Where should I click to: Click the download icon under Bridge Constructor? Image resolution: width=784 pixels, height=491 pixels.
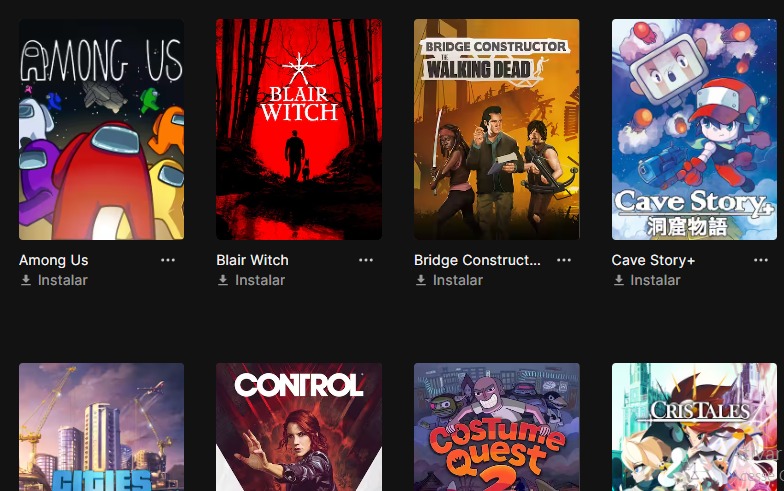421,280
